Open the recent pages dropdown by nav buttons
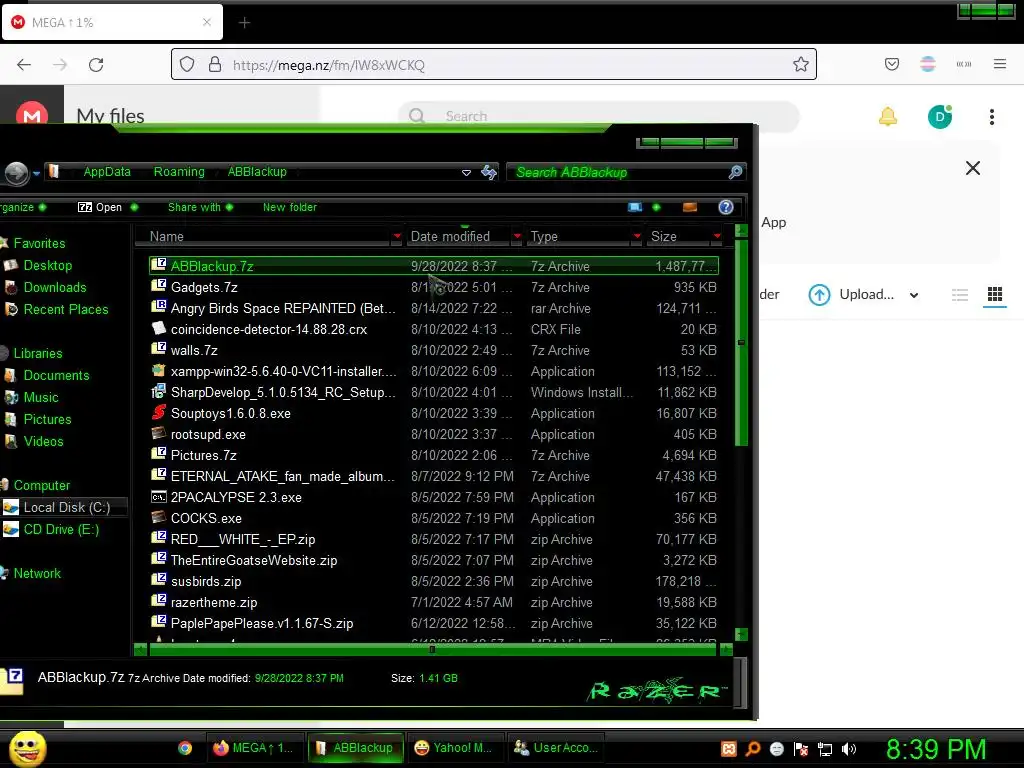Viewport: 1024px width, 768px height. [36, 173]
